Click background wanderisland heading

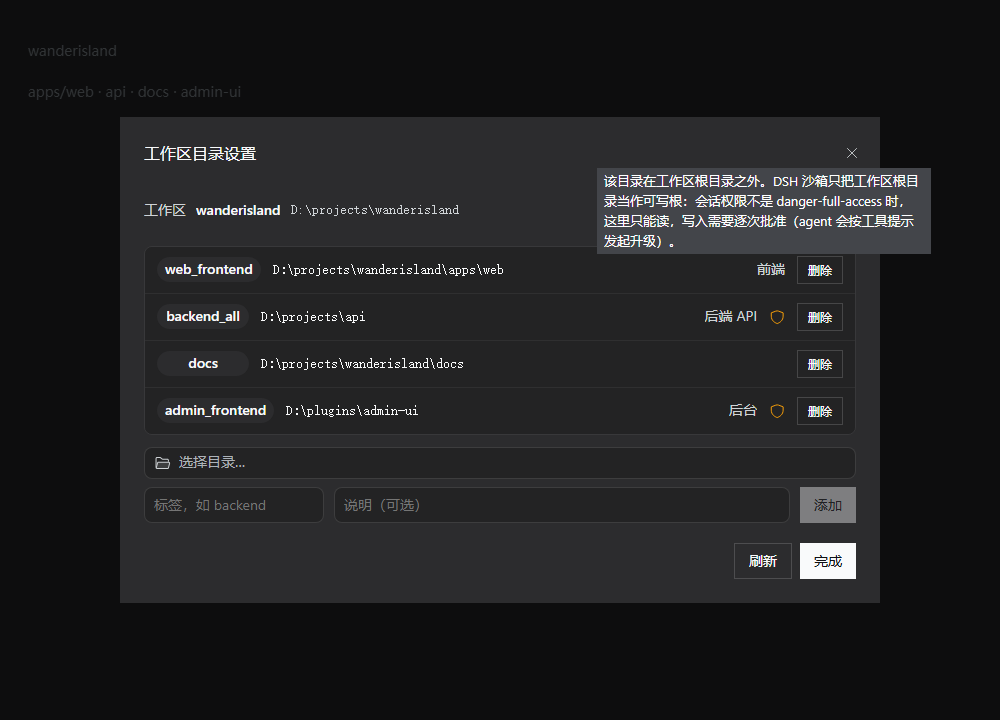72,51
